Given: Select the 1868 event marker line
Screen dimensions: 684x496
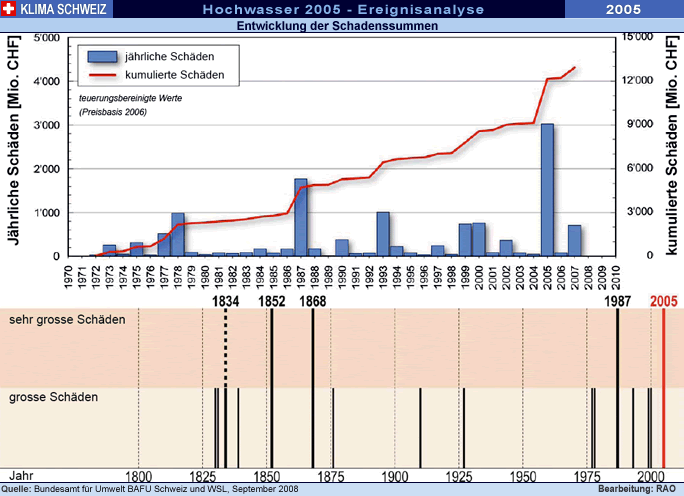Looking at the screenshot, I should point(313,380).
